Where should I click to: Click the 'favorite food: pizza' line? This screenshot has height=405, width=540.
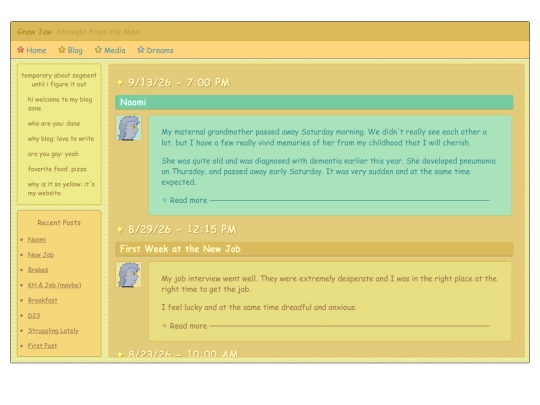pos(57,169)
